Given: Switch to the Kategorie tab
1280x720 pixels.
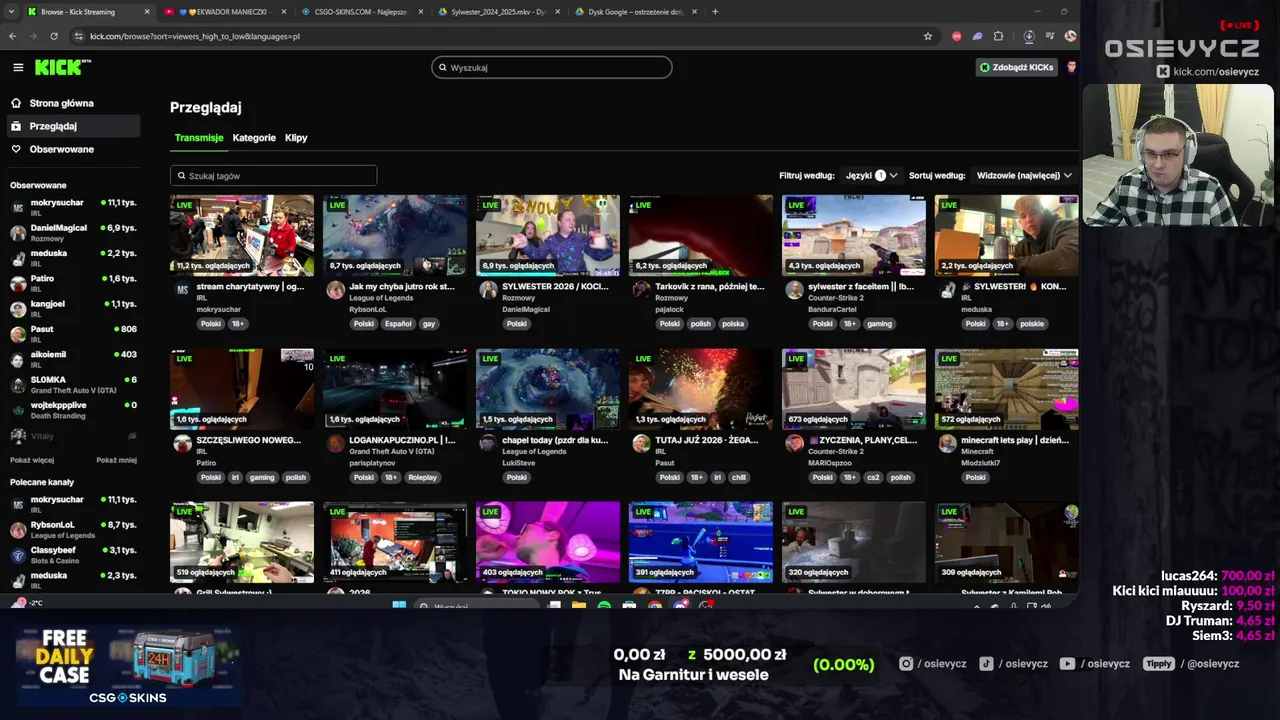Looking at the screenshot, I should pyautogui.click(x=254, y=138).
